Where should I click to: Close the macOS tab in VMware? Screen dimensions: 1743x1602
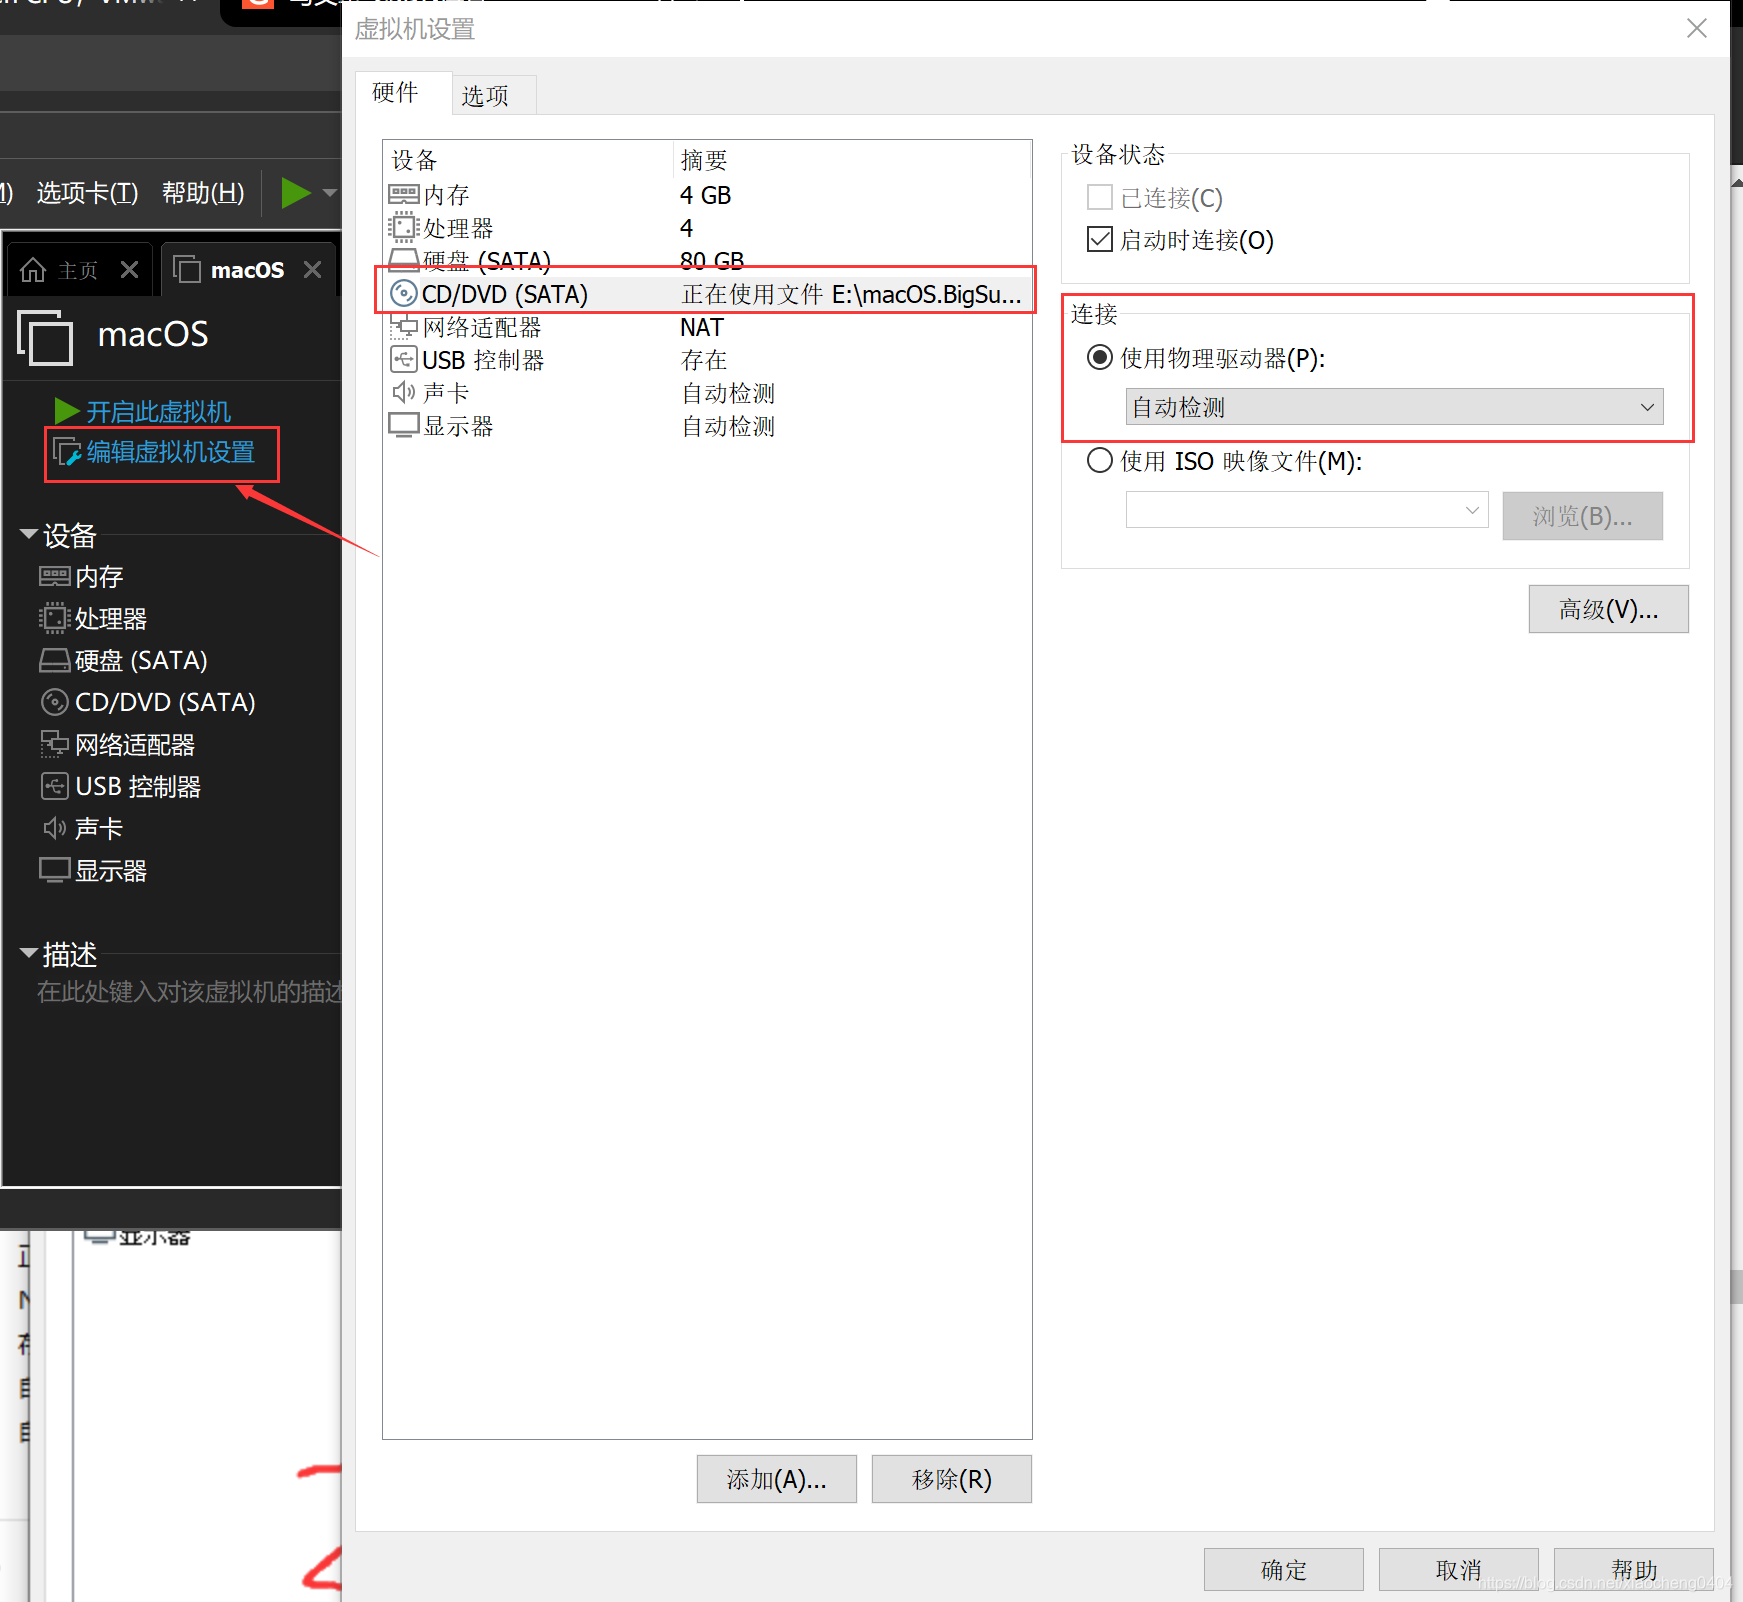click(x=313, y=270)
